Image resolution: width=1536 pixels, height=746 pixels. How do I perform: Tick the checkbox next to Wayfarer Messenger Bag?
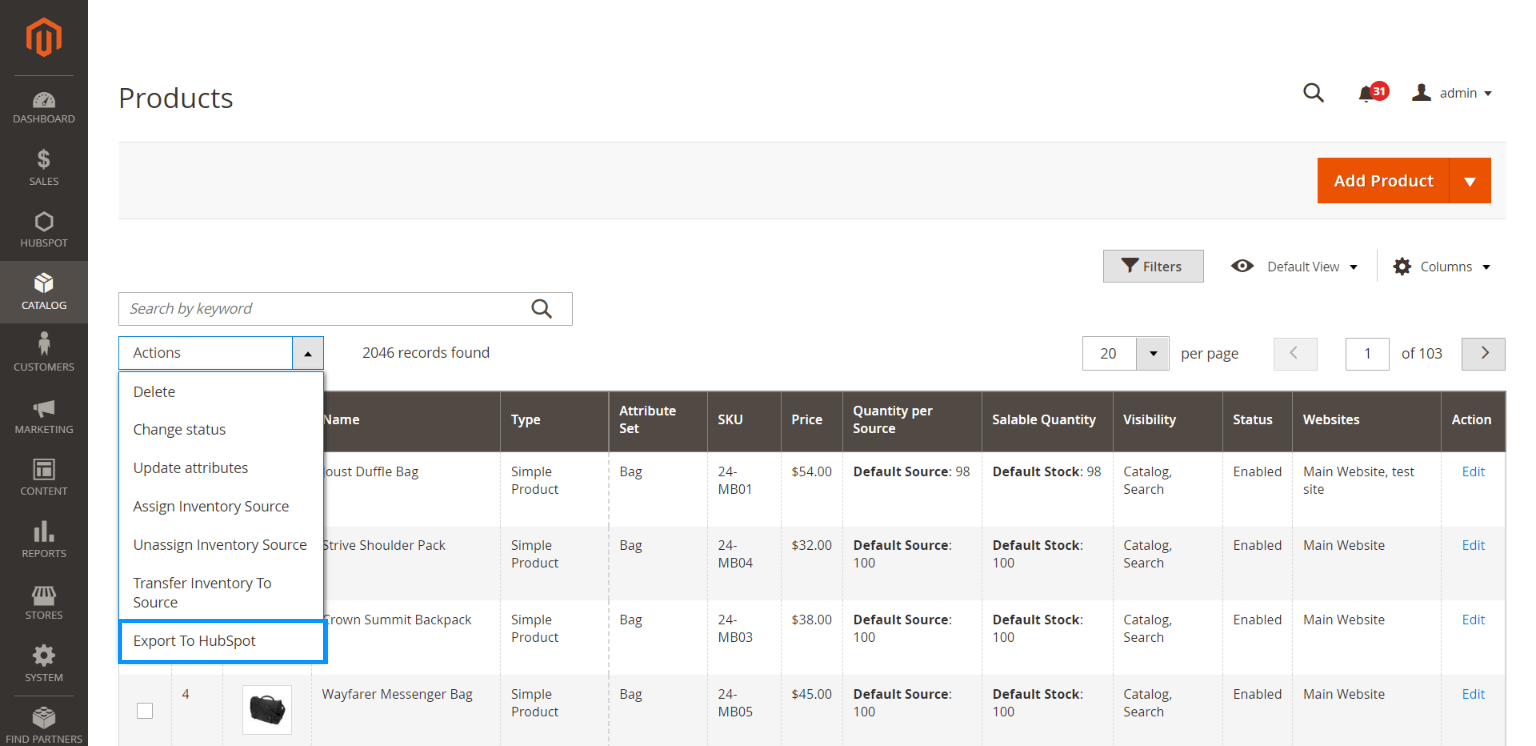pyautogui.click(x=145, y=710)
